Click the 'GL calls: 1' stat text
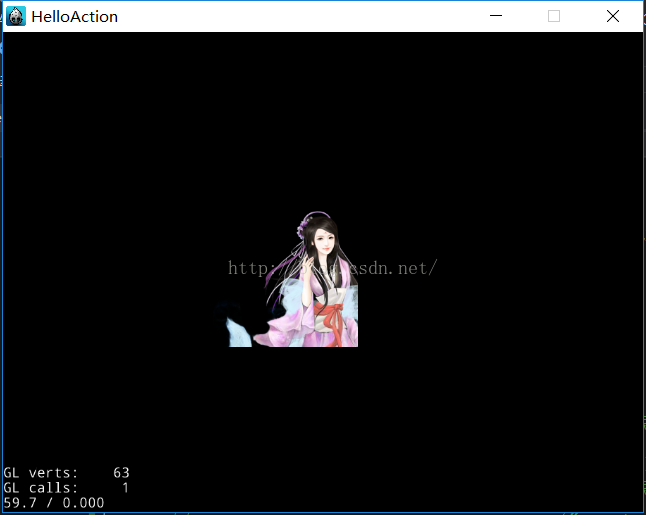 click(x=66, y=488)
